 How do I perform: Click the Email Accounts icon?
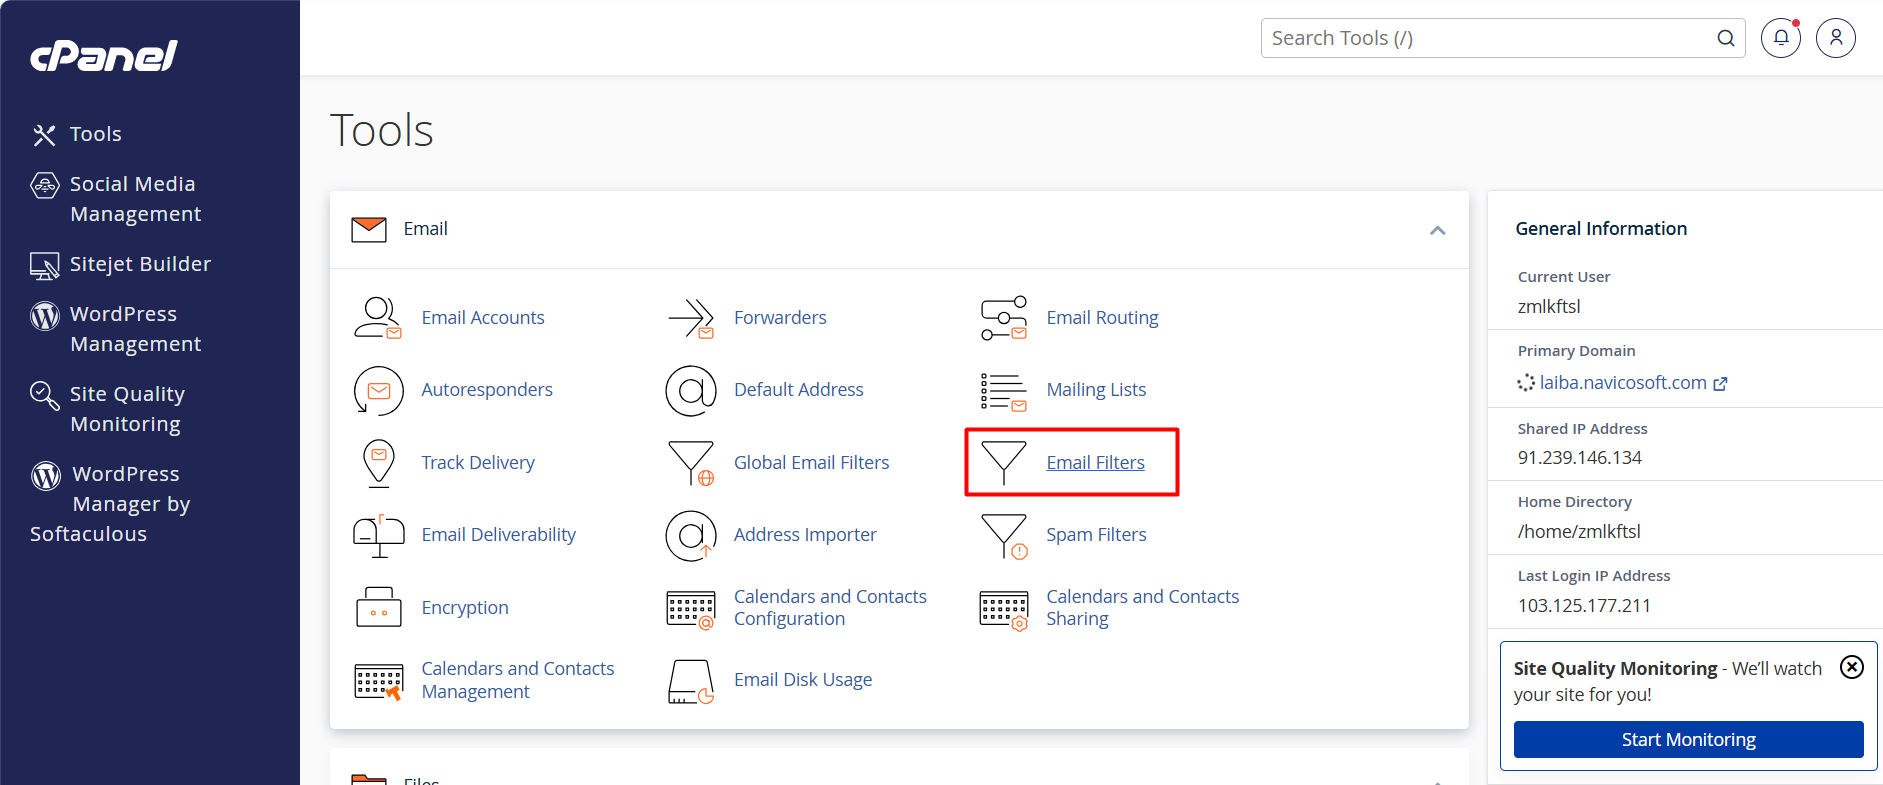[x=378, y=318]
